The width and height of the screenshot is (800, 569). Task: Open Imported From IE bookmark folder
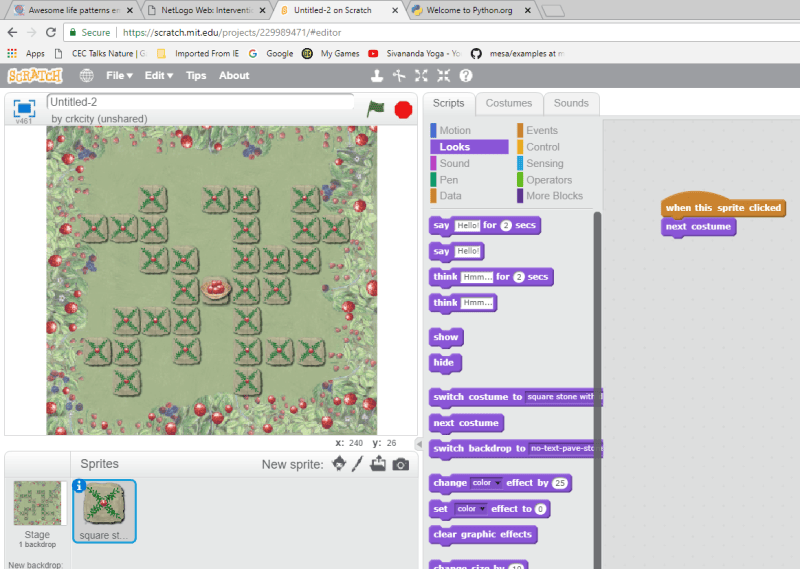click(x=198, y=53)
